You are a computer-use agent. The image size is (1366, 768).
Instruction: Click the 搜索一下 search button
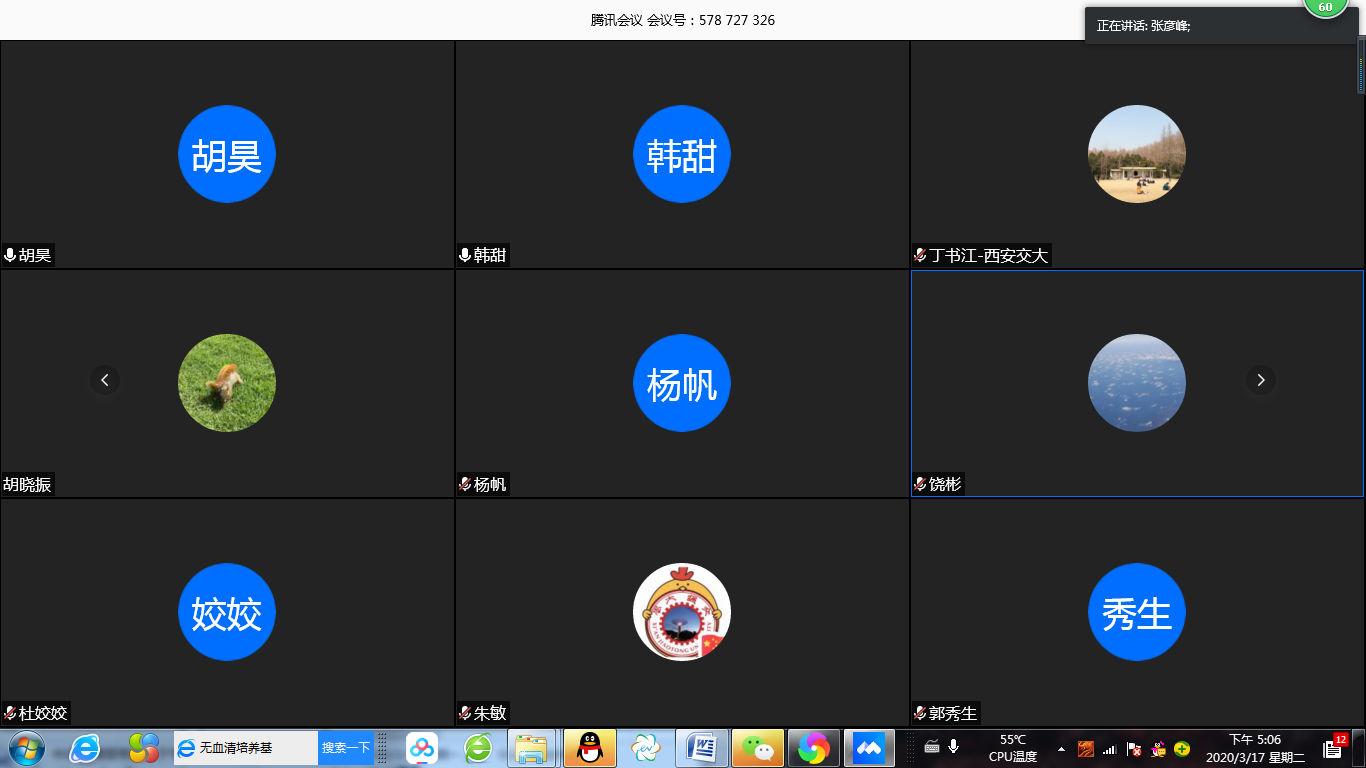[x=346, y=748]
